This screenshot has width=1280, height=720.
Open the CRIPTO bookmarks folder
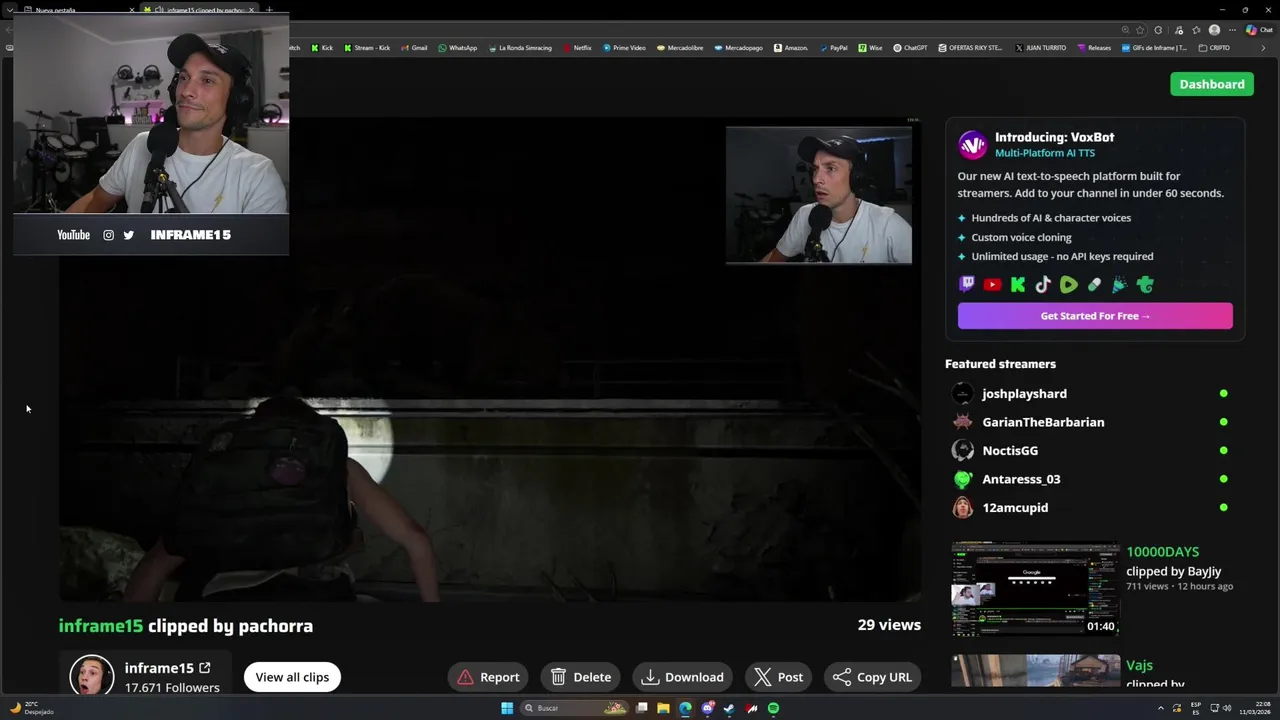1214,48
